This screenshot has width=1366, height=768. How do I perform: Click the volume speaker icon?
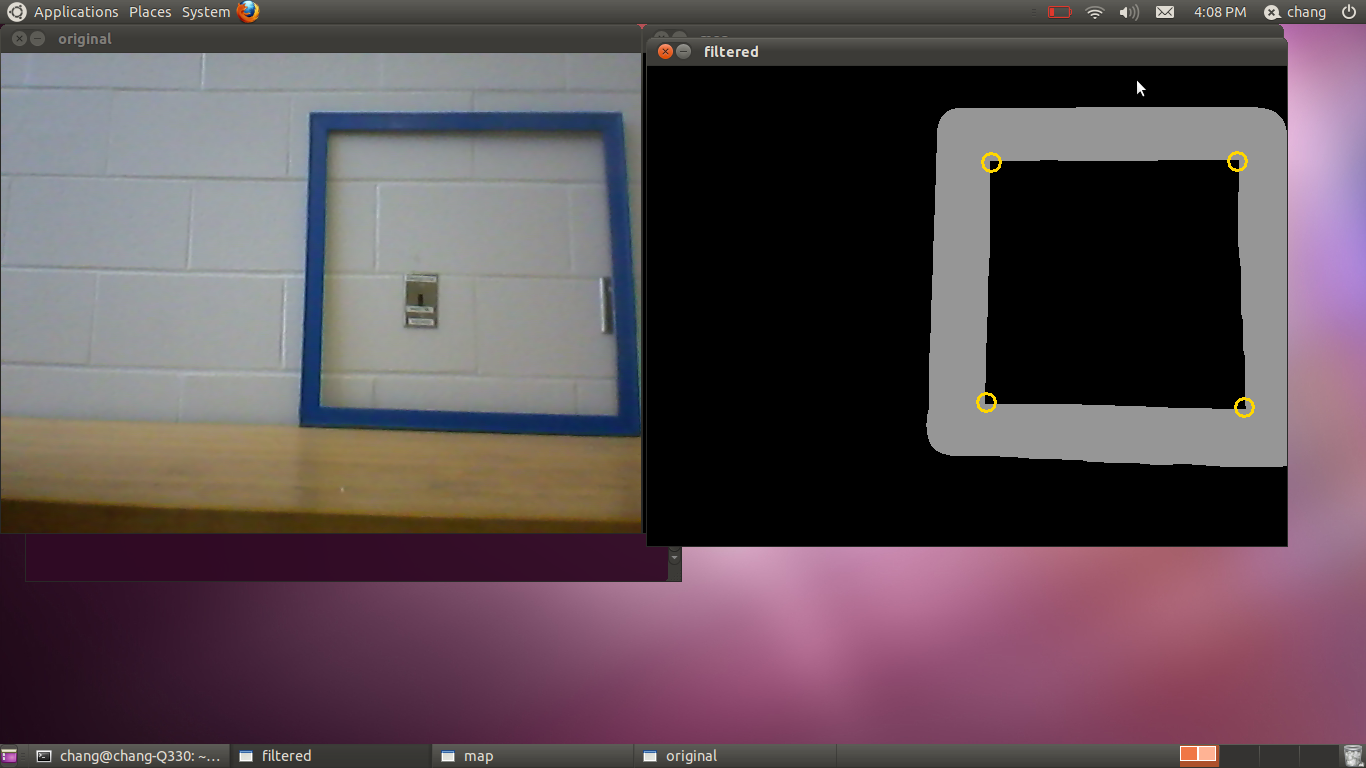1129,12
